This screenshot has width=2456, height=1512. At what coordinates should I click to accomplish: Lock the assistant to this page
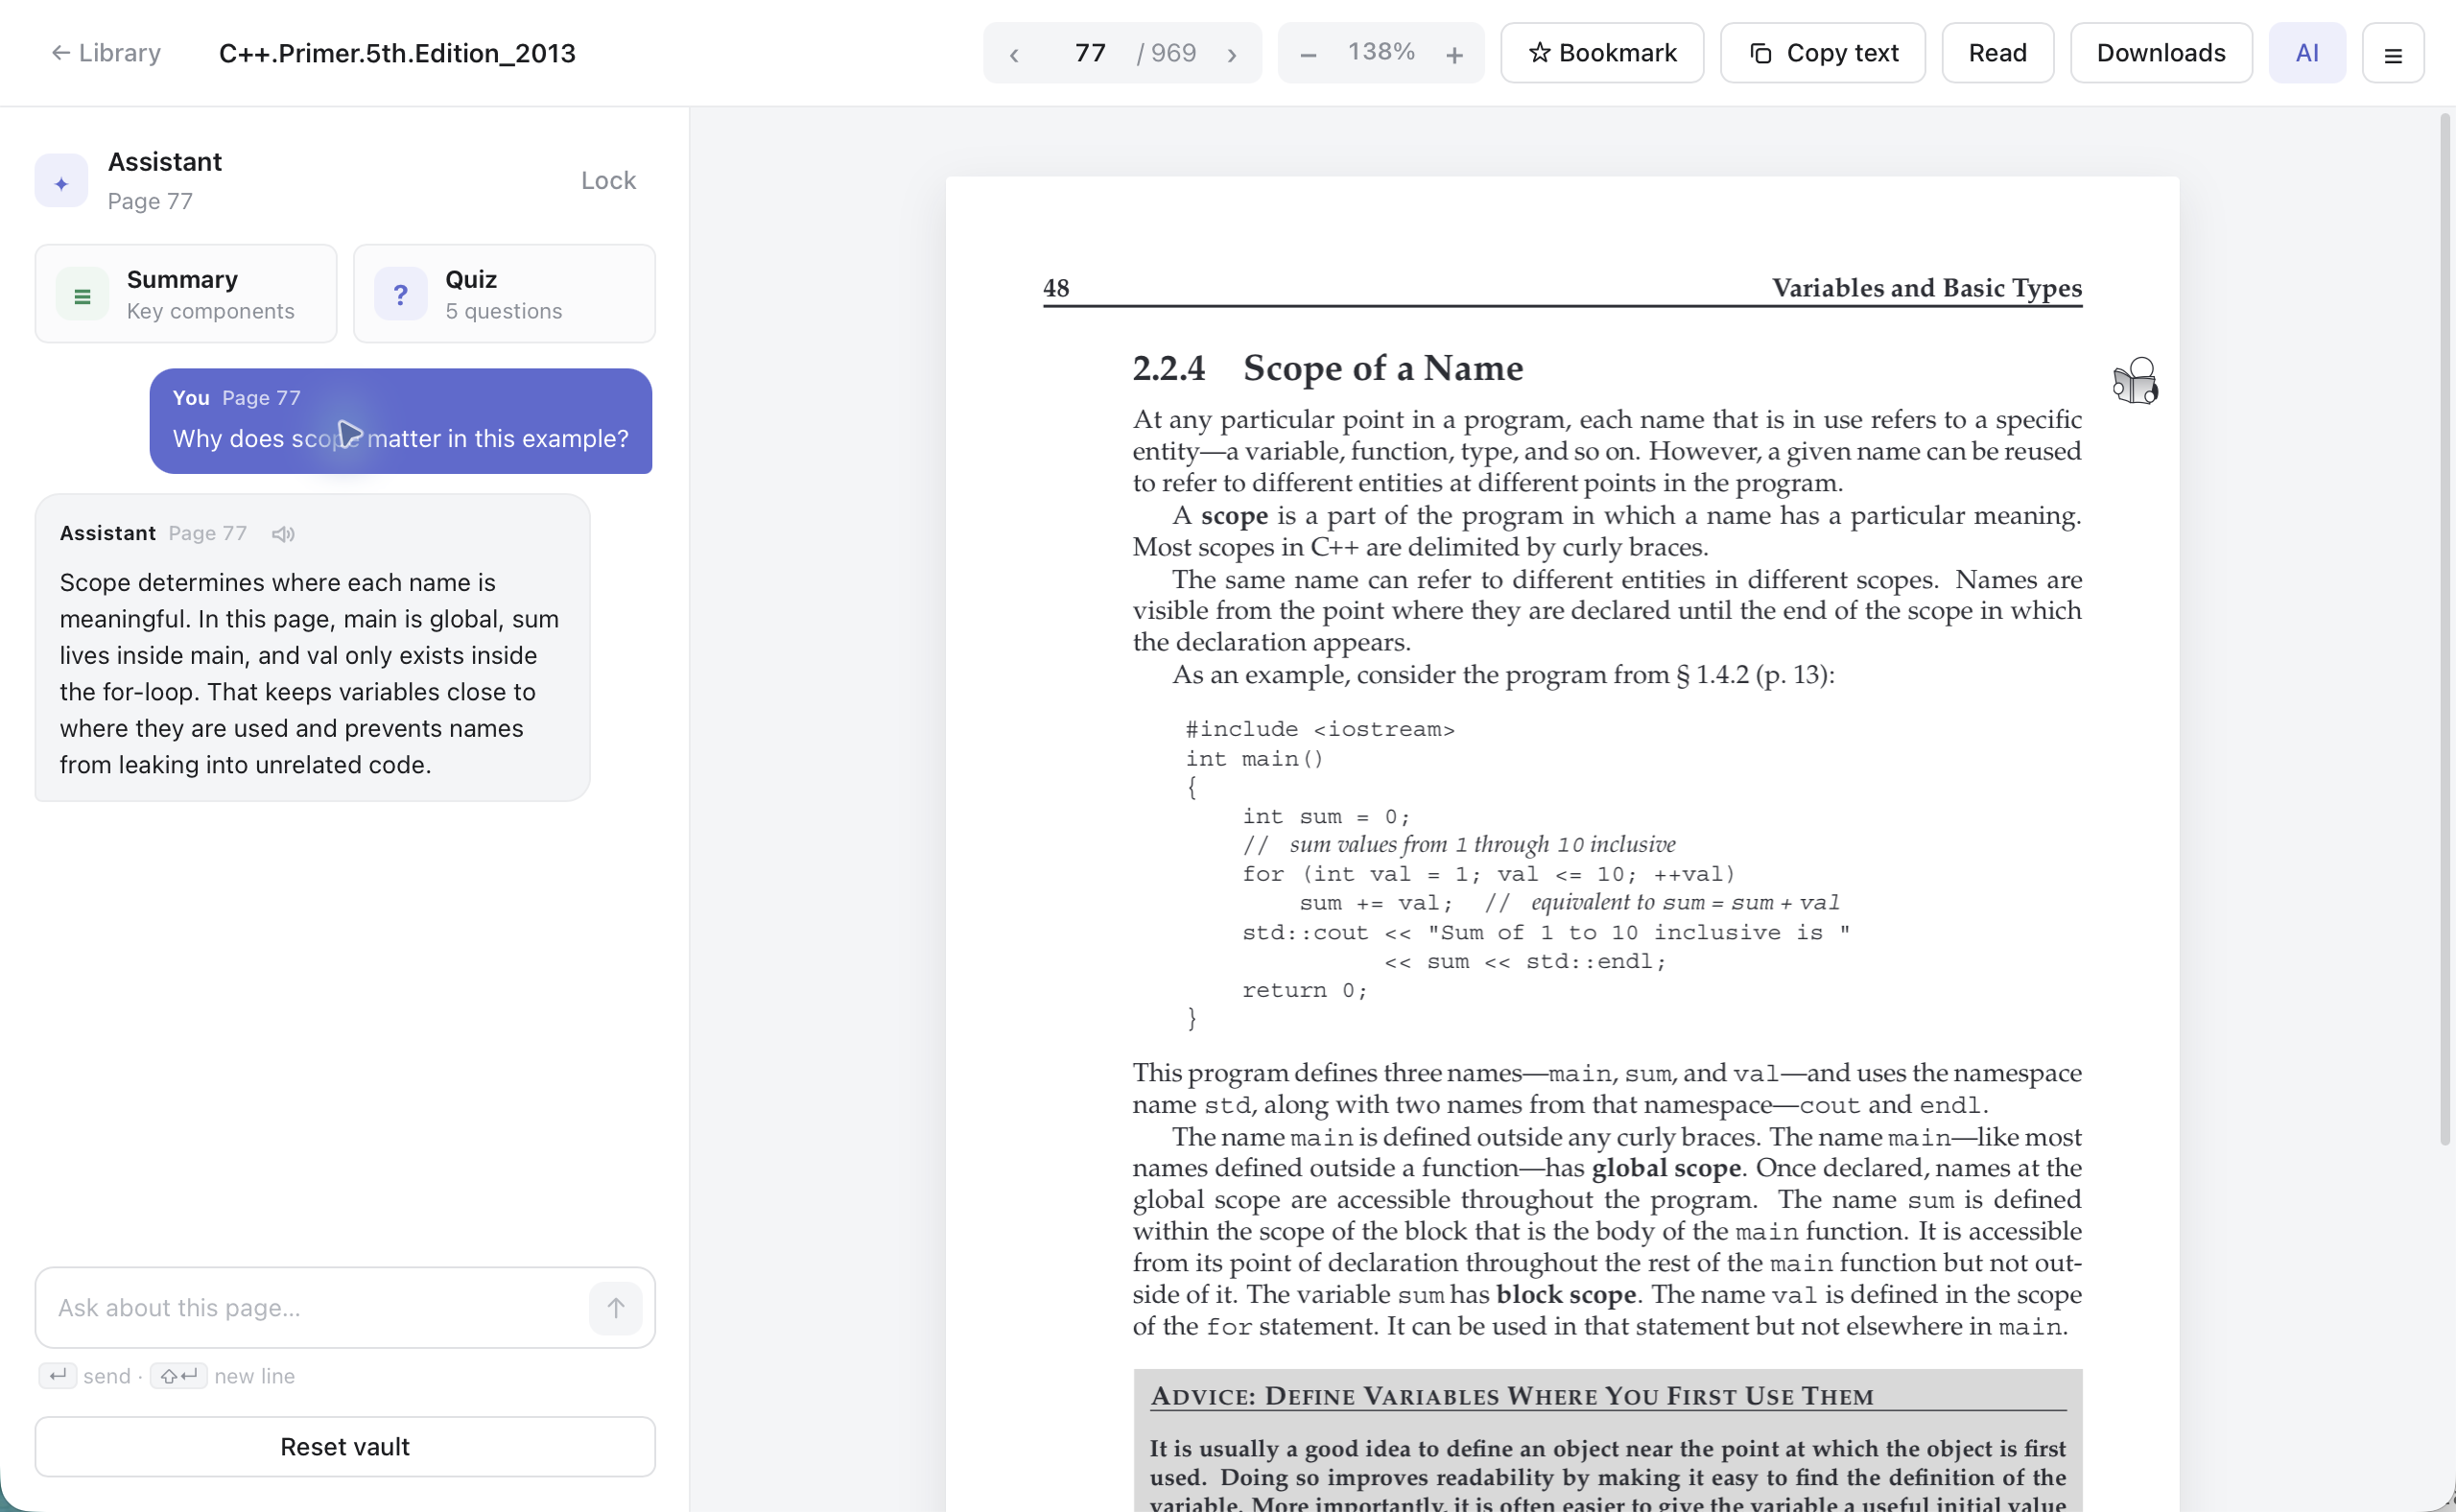[608, 180]
